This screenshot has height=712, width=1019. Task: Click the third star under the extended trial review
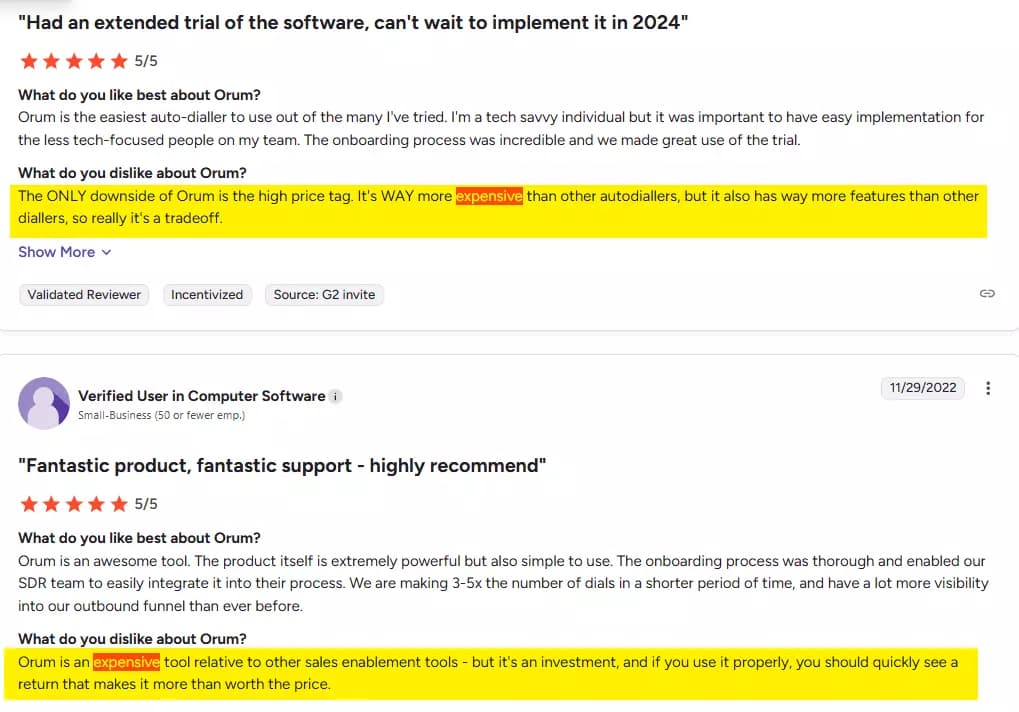73,60
